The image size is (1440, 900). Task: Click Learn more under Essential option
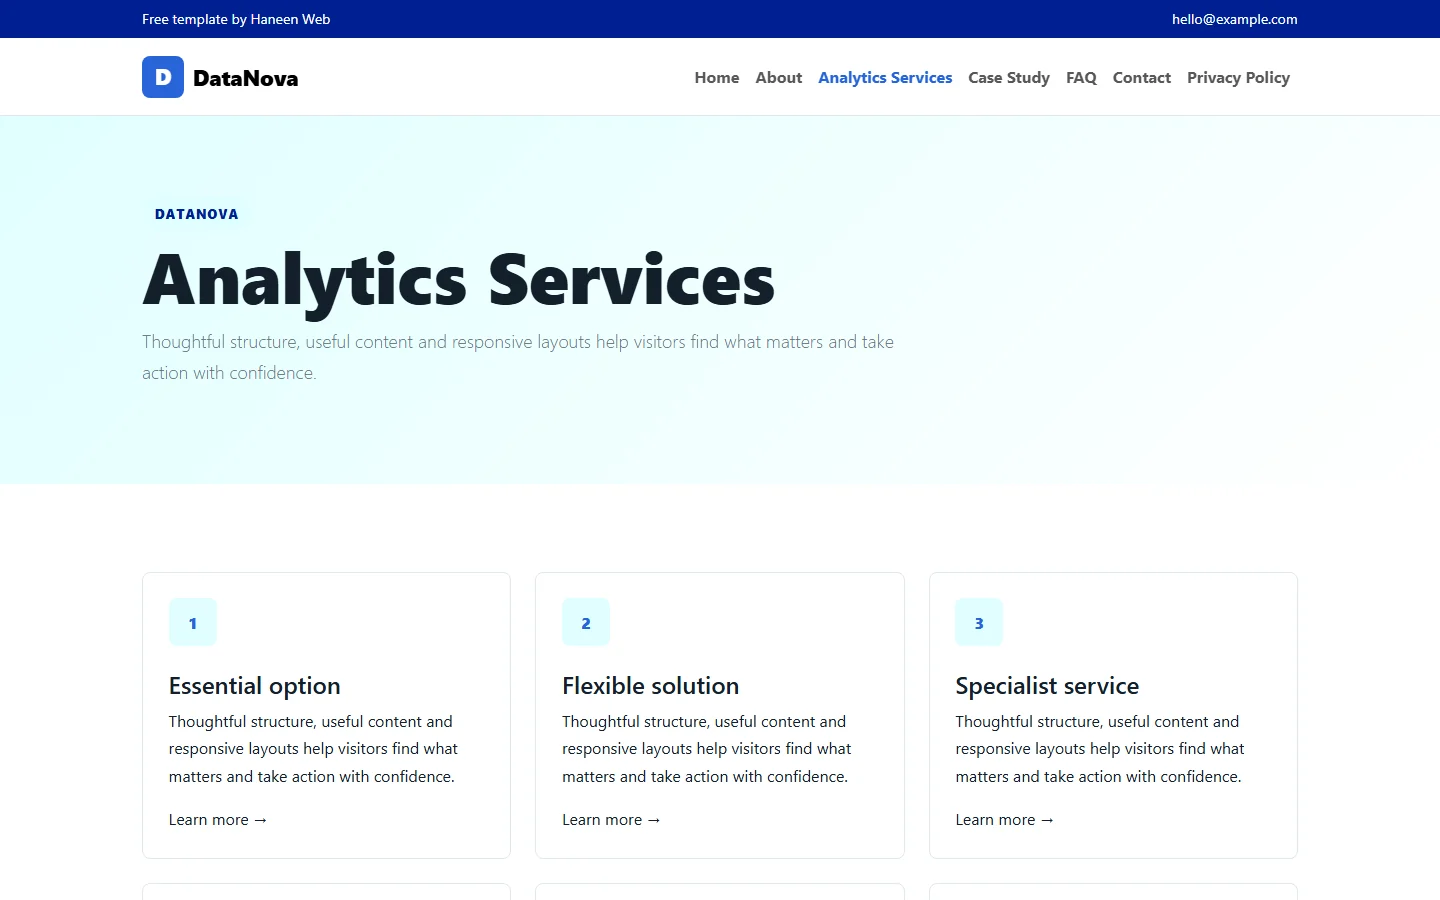(218, 820)
